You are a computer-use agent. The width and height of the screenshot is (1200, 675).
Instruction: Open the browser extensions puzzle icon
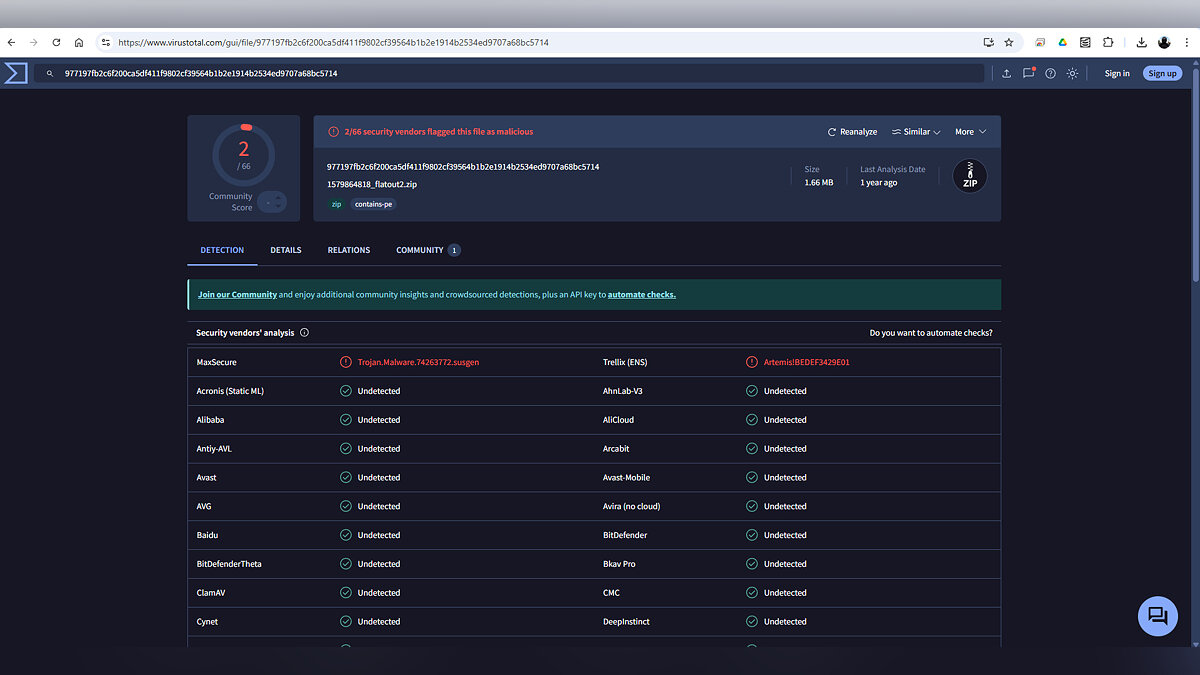coord(1108,43)
